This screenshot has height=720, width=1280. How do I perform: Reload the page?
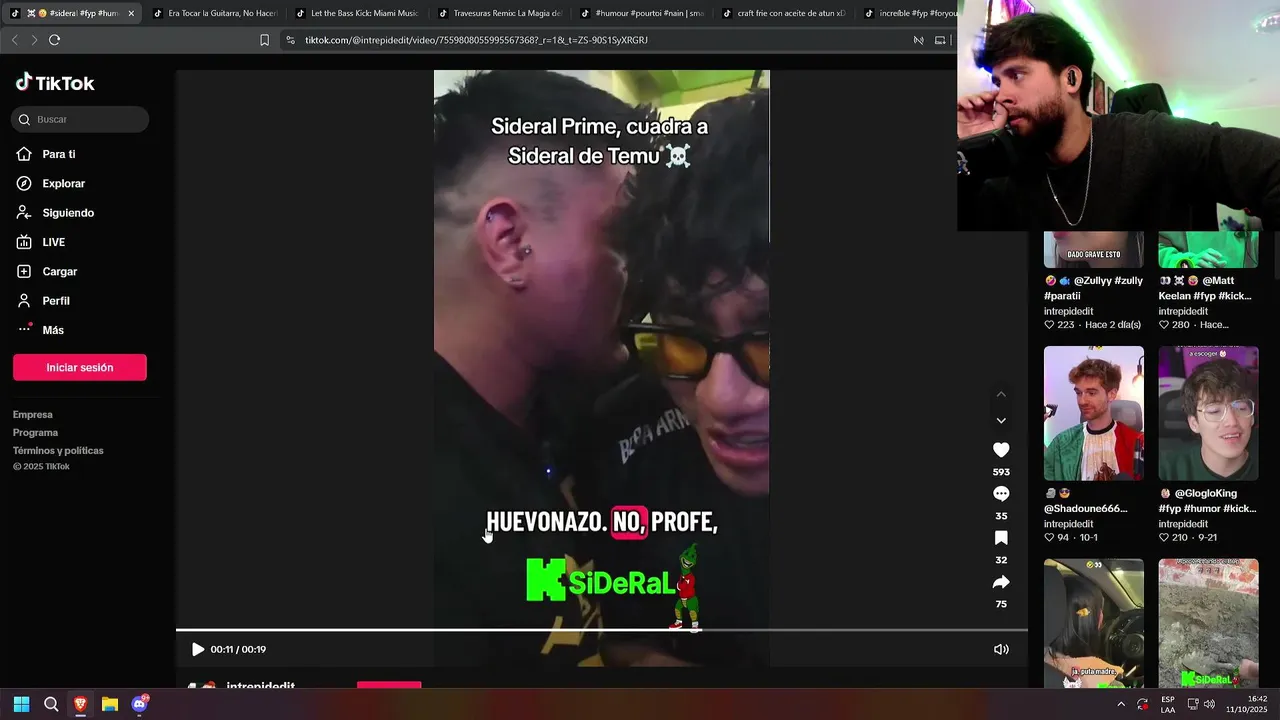click(54, 40)
